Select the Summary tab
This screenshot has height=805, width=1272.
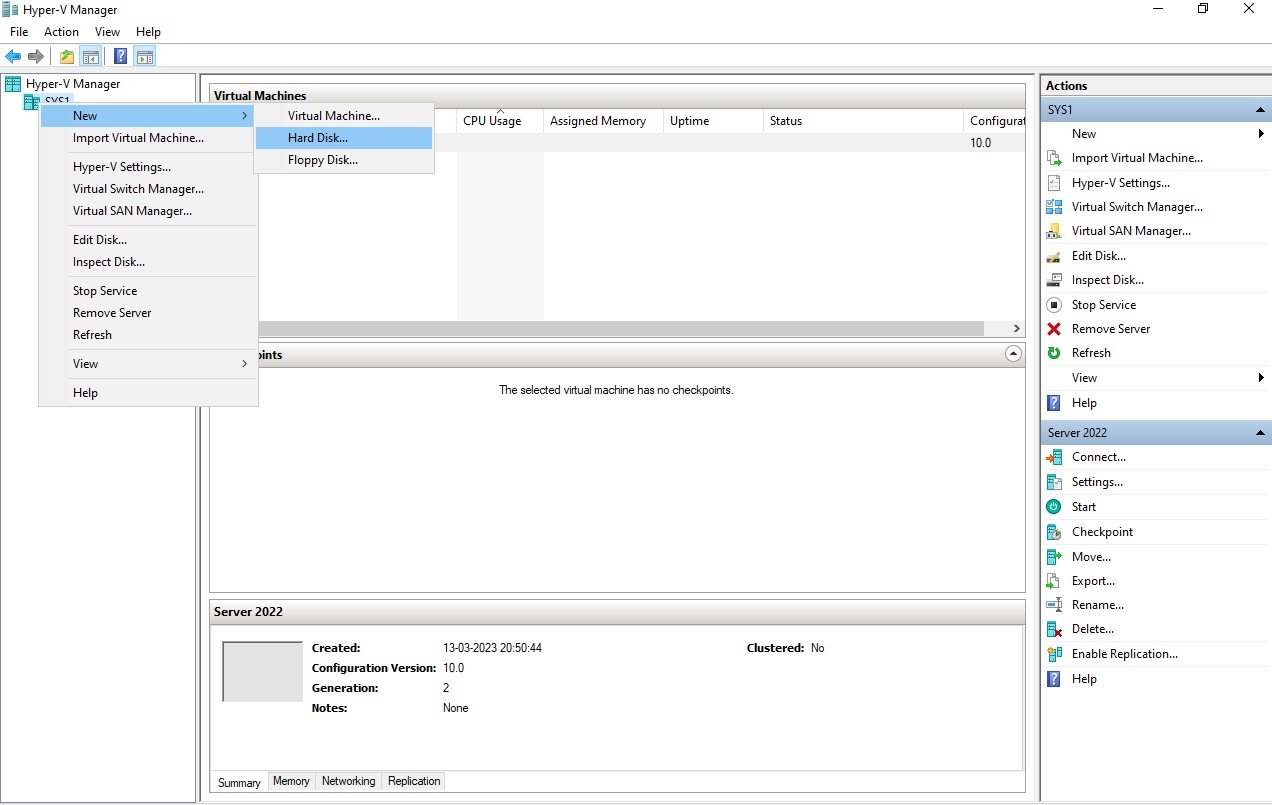[239, 782]
